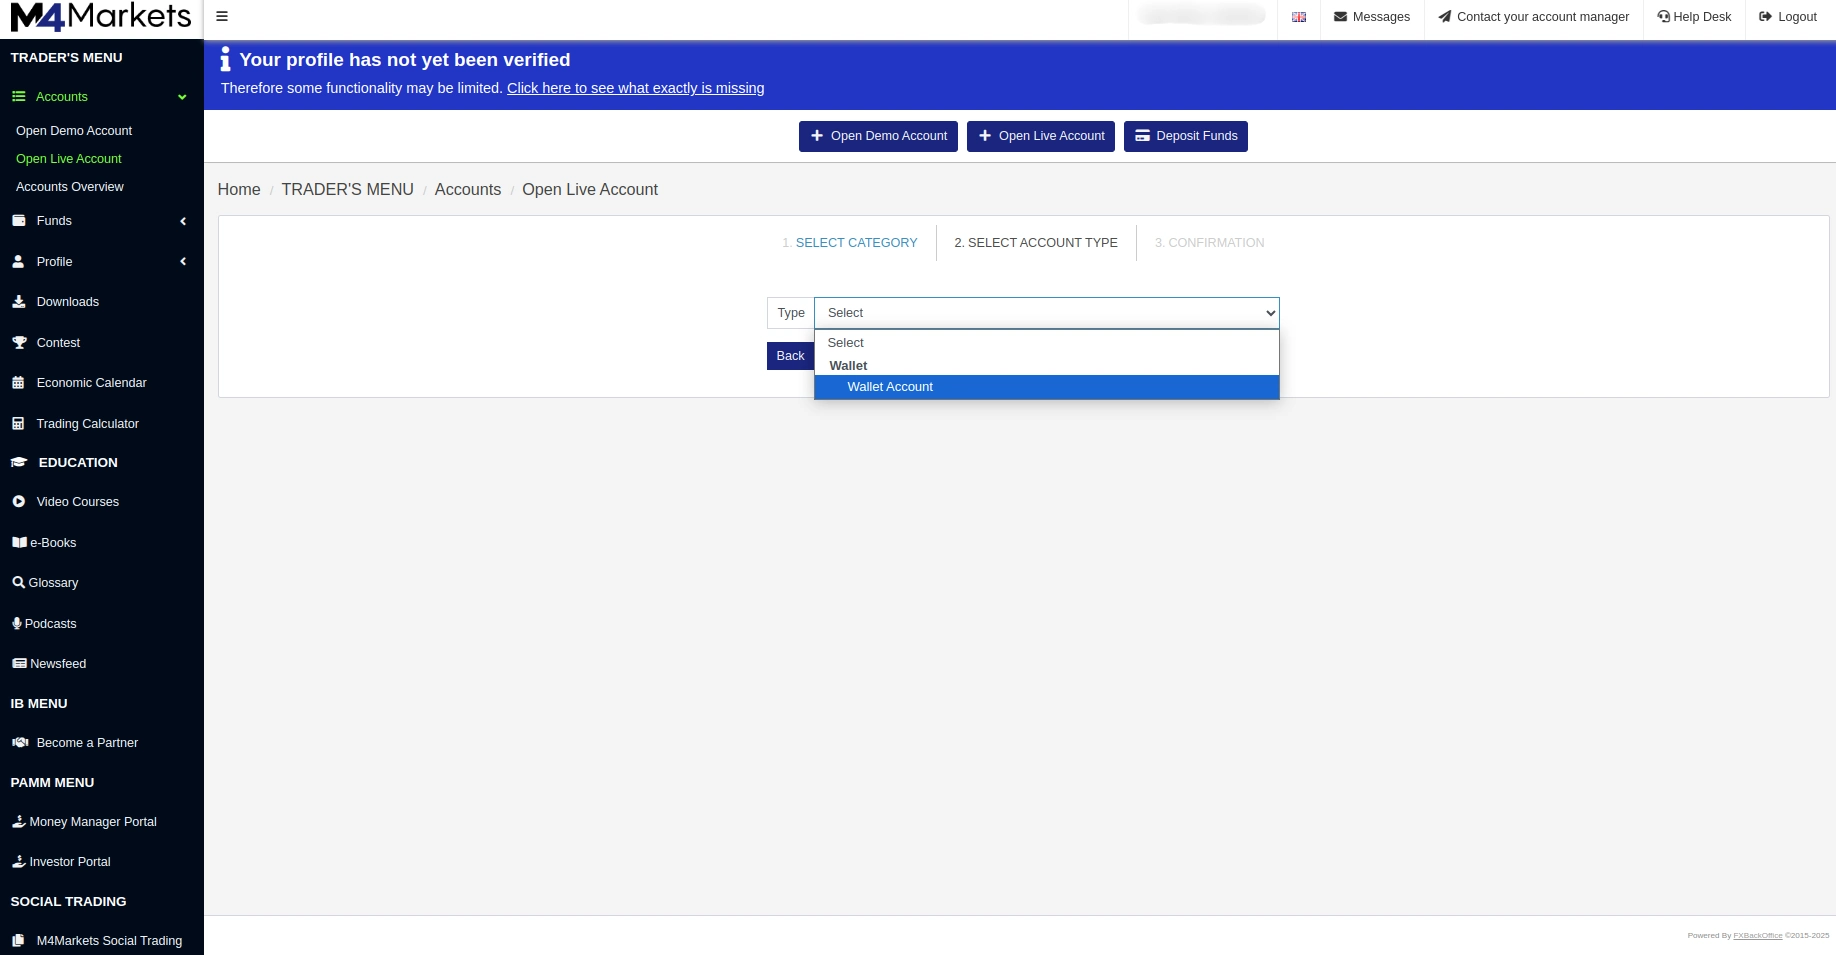The image size is (1836, 955).
Task: Open the Trading Calculator
Action: [x=87, y=423]
